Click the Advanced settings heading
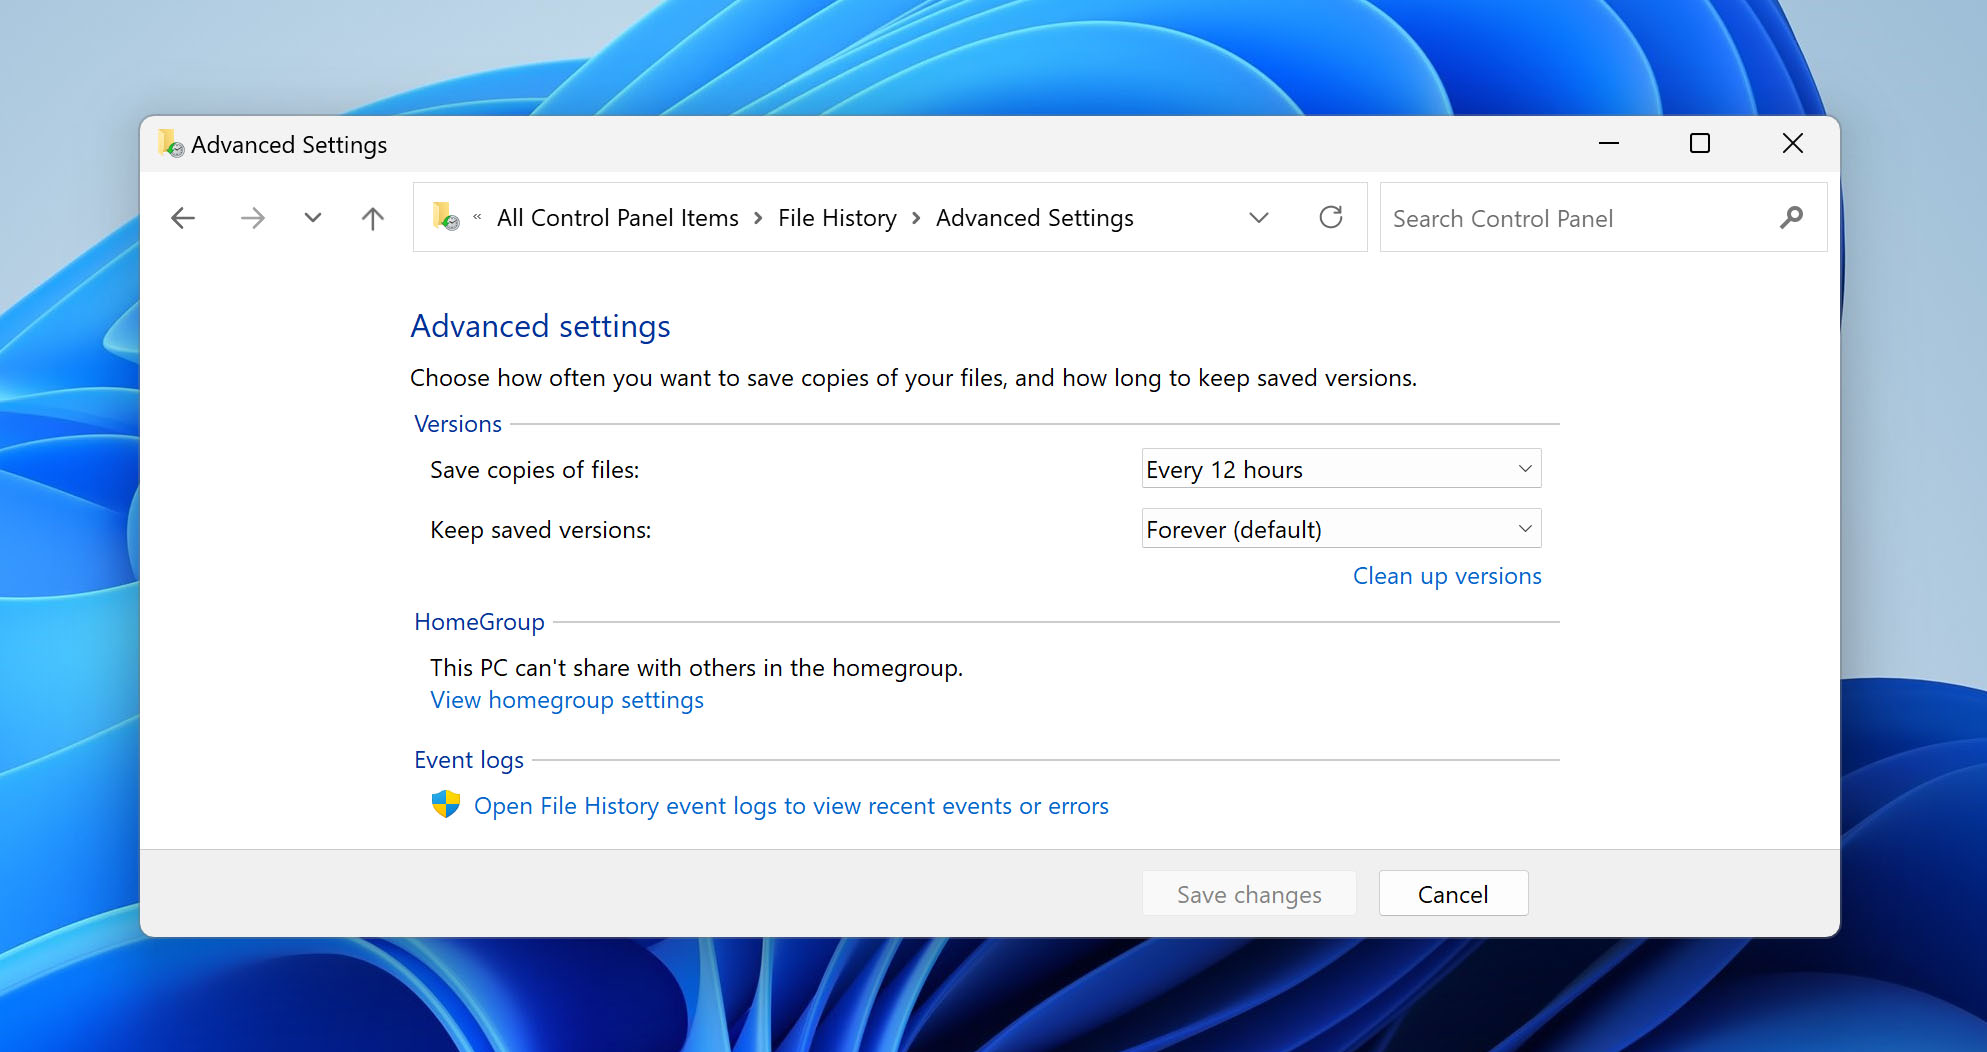The height and width of the screenshot is (1052, 1987). 540,326
